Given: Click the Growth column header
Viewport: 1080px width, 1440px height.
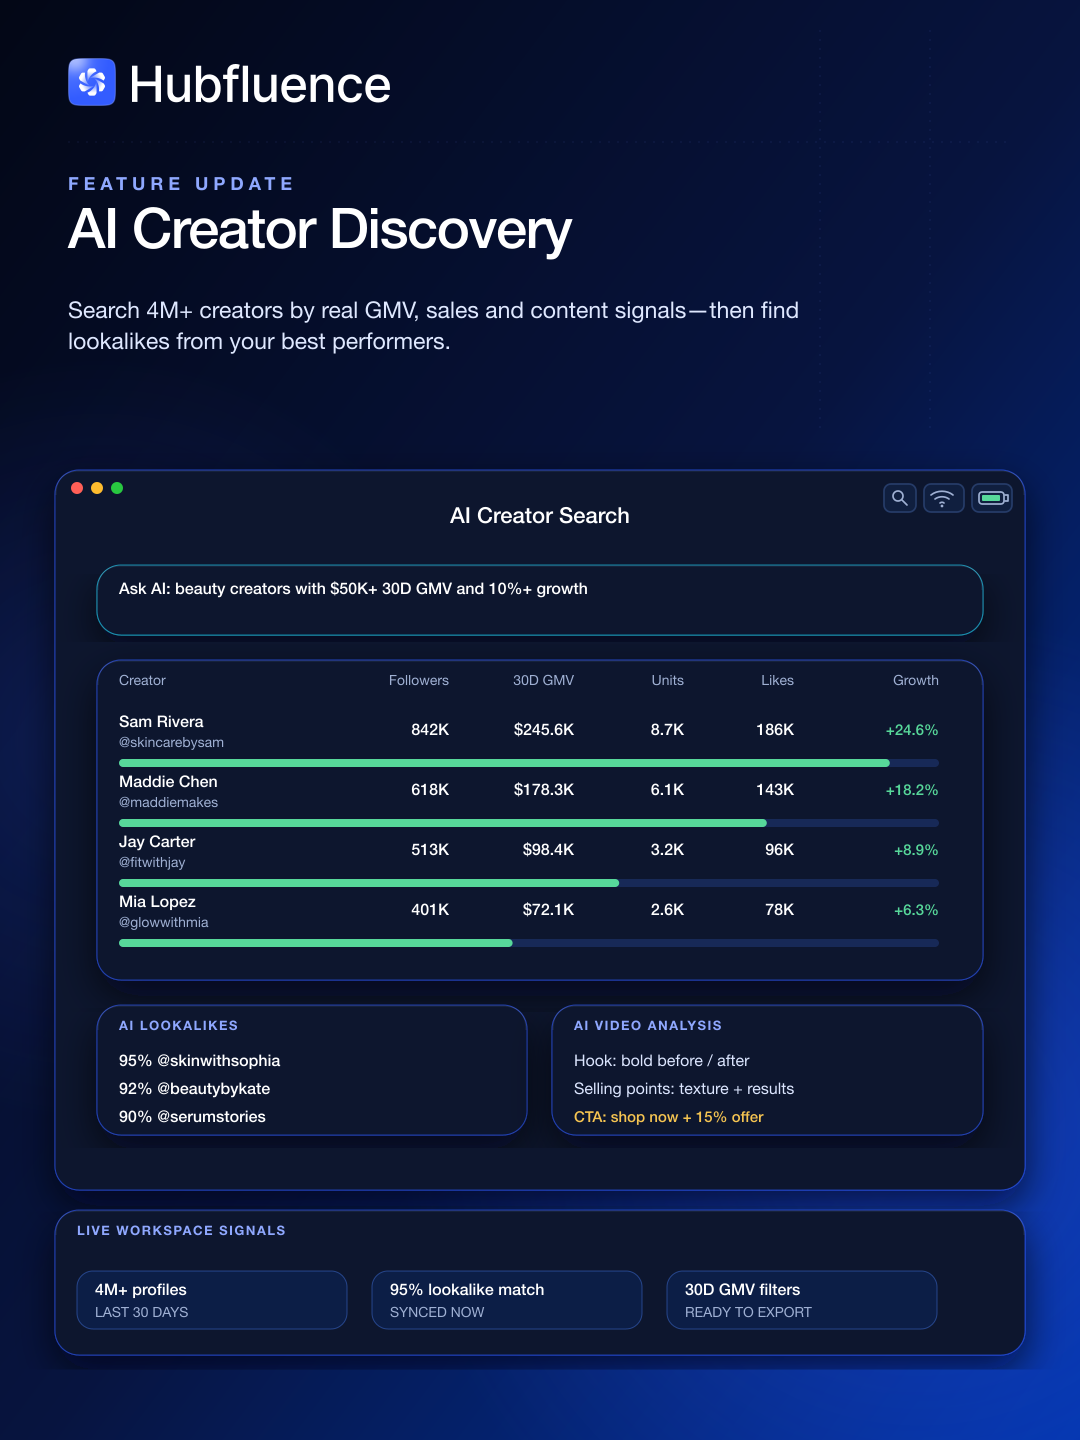Looking at the screenshot, I should pyautogui.click(x=916, y=680).
